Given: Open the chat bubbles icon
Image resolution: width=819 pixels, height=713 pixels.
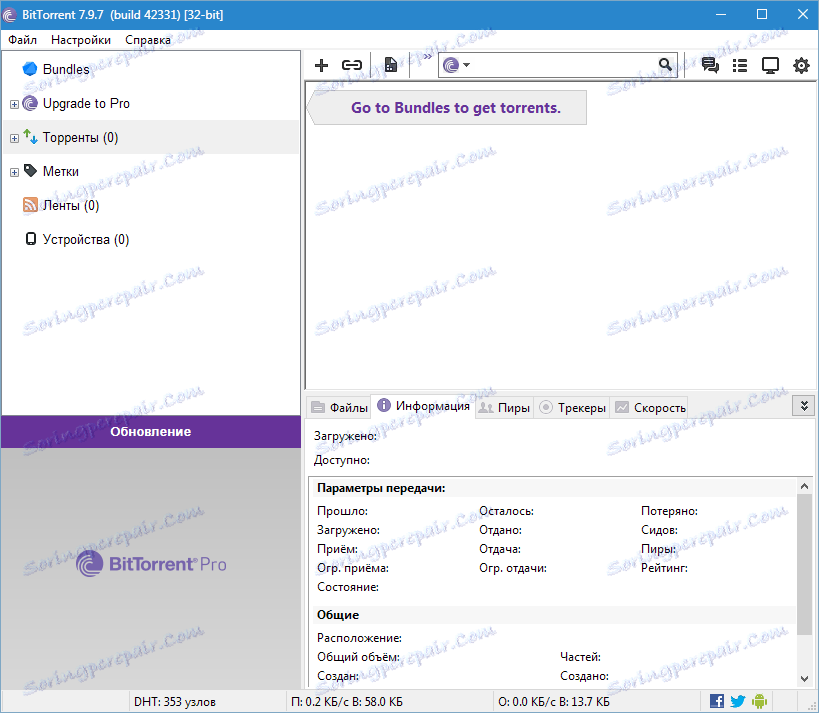Looking at the screenshot, I should coord(710,65).
